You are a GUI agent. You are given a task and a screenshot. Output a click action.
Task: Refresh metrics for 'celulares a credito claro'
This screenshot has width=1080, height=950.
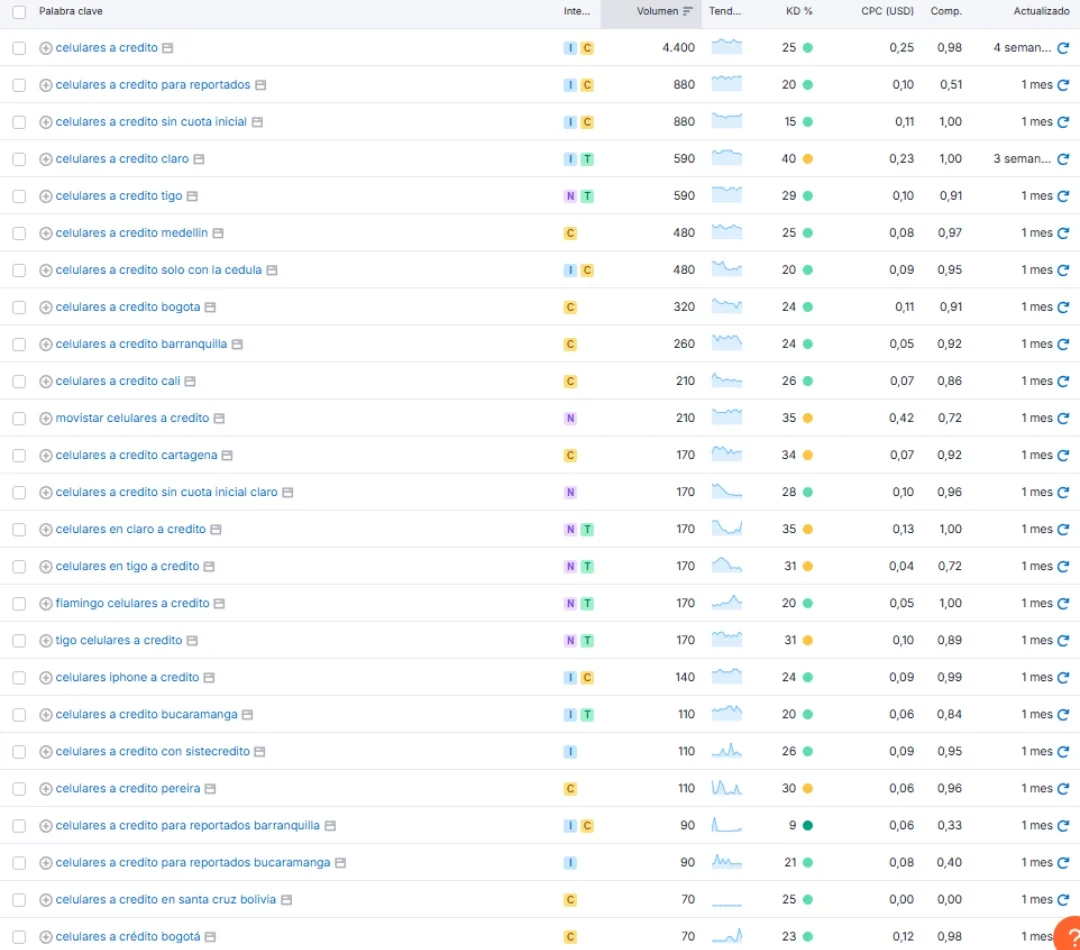[x=1063, y=159]
